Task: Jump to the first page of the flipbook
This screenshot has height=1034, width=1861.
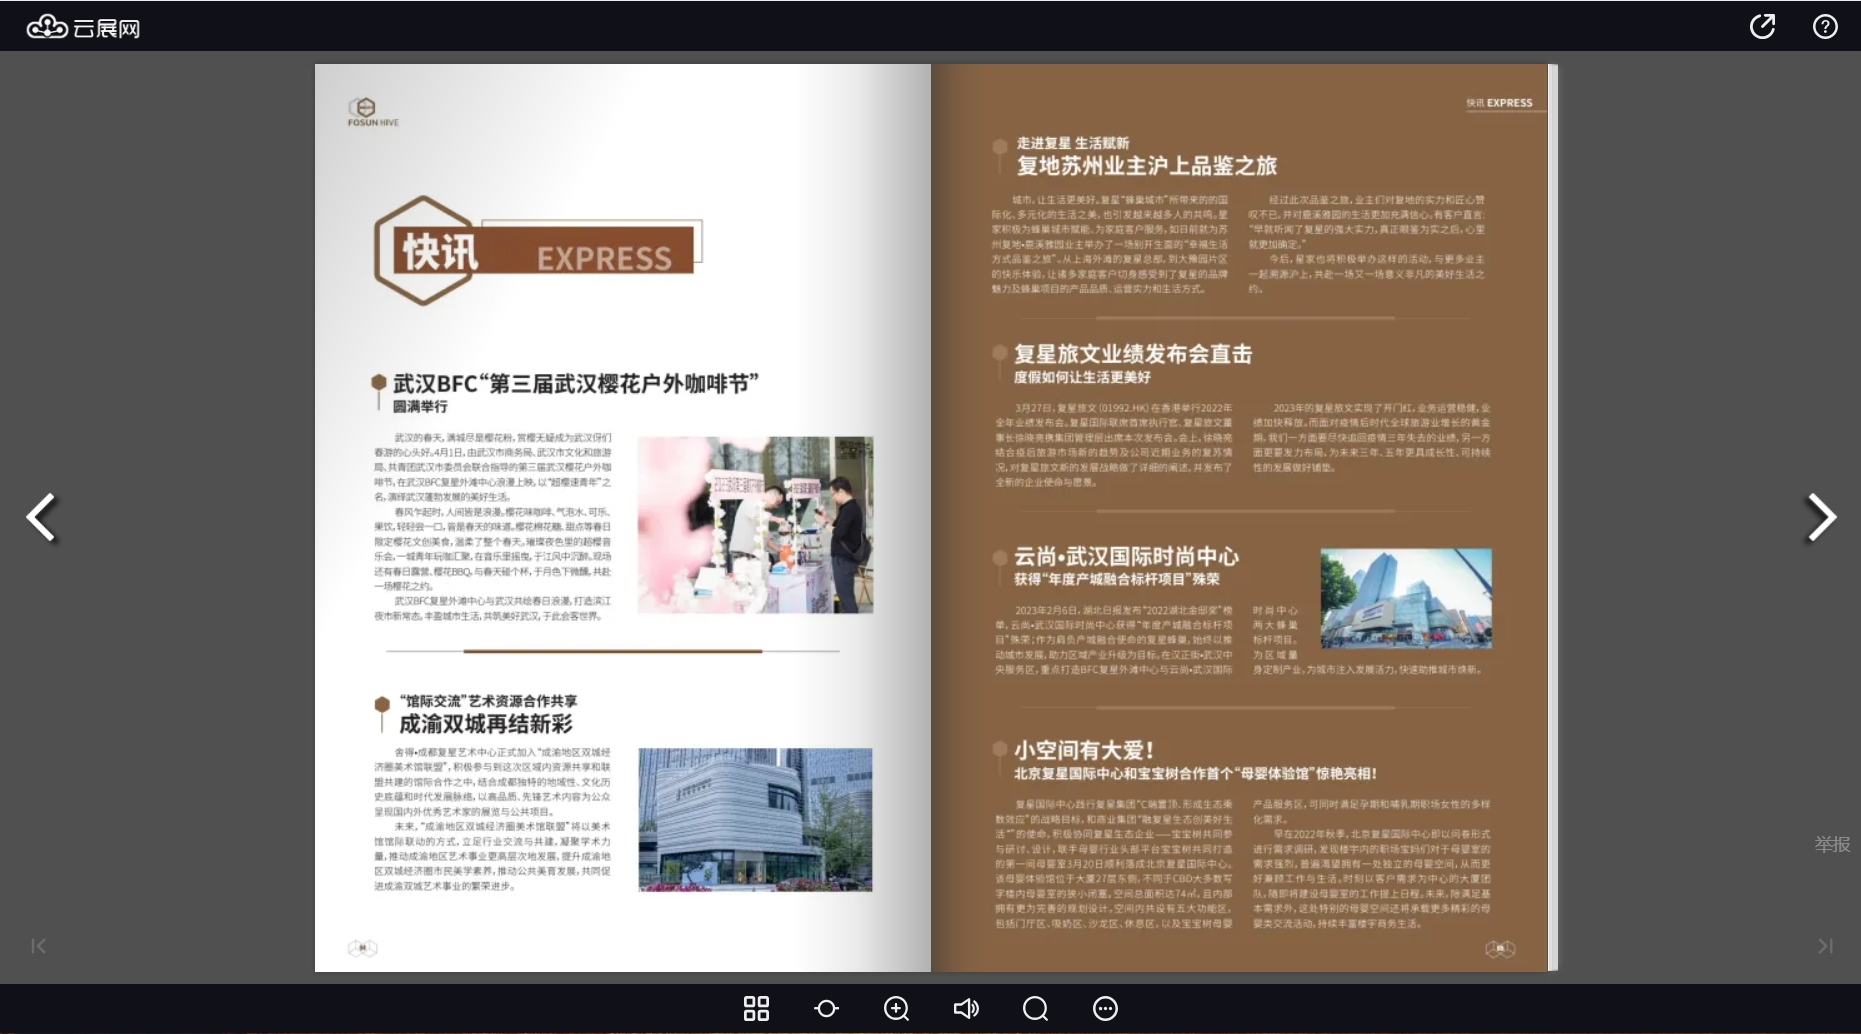Action: pyautogui.click(x=39, y=946)
